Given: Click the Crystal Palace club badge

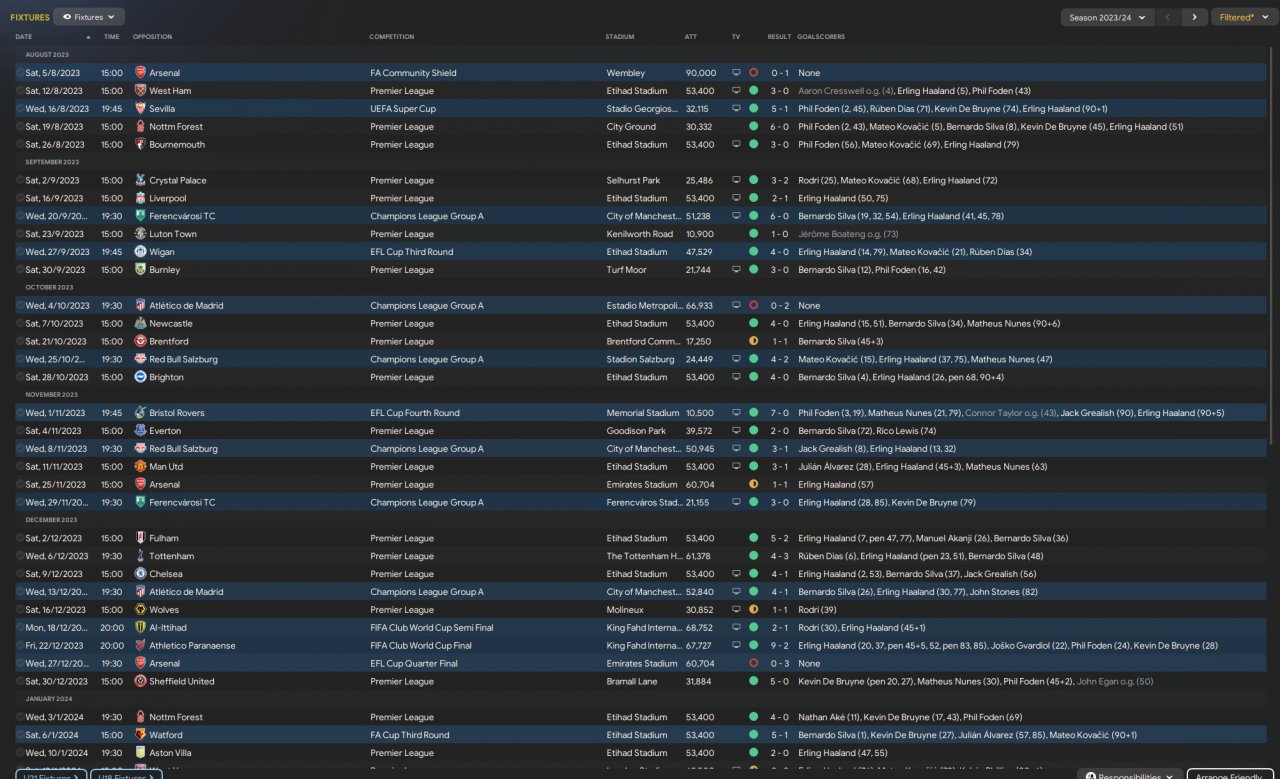Looking at the screenshot, I should point(140,181).
